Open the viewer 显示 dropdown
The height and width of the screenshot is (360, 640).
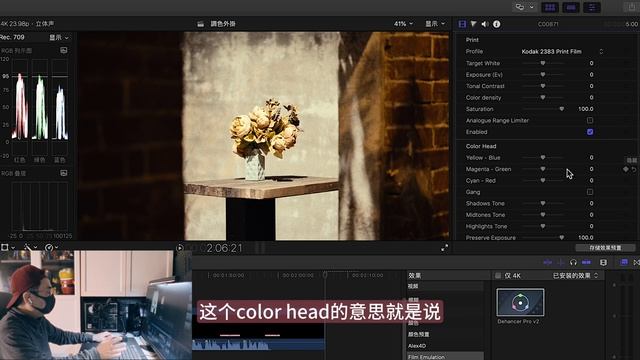coord(435,24)
